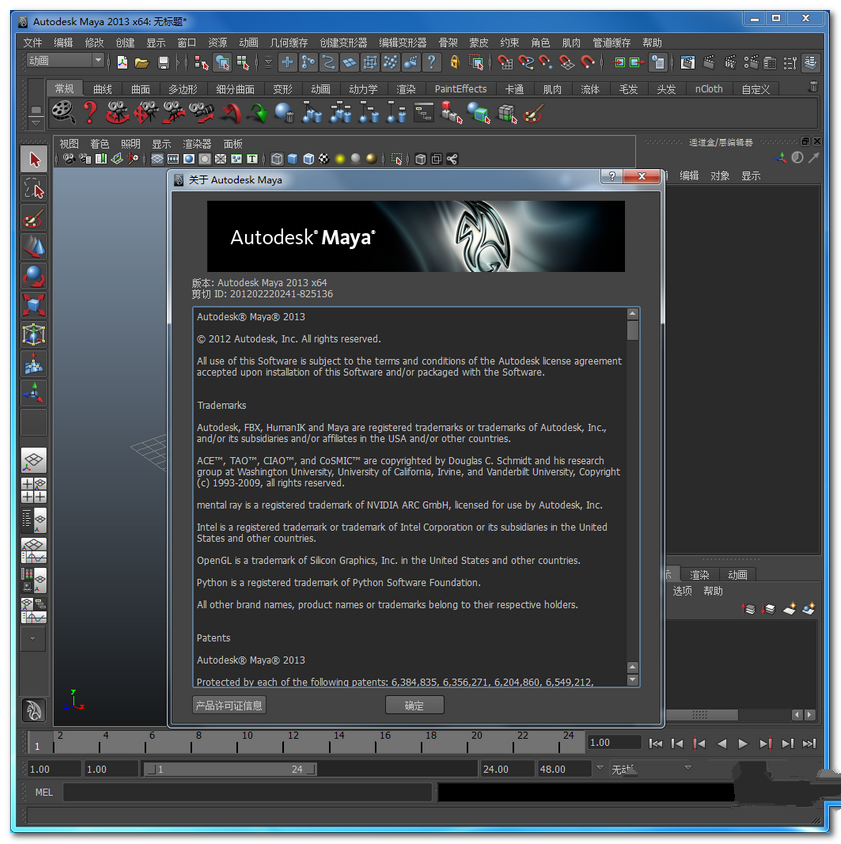Click the playback end time field 24.00
The height and width of the screenshot is (844, 841).
(506, 769)
